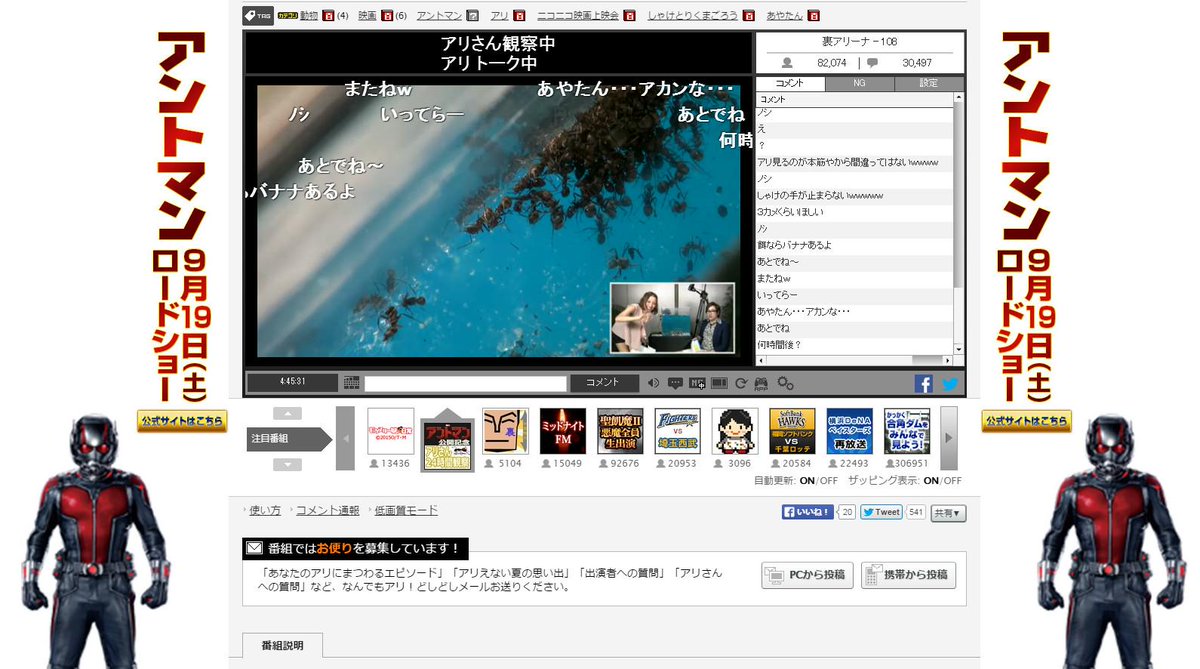Click the いいね! like button
Image resolution: width=1200 pixels, height=669 pixels.
click(x=806, y=512)
